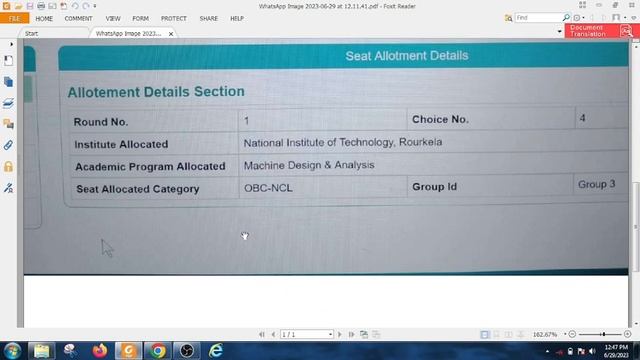Open the page number 1 / 1 dropdown
The height and width of the screenshot is (360, 640).
click(307, 334)
